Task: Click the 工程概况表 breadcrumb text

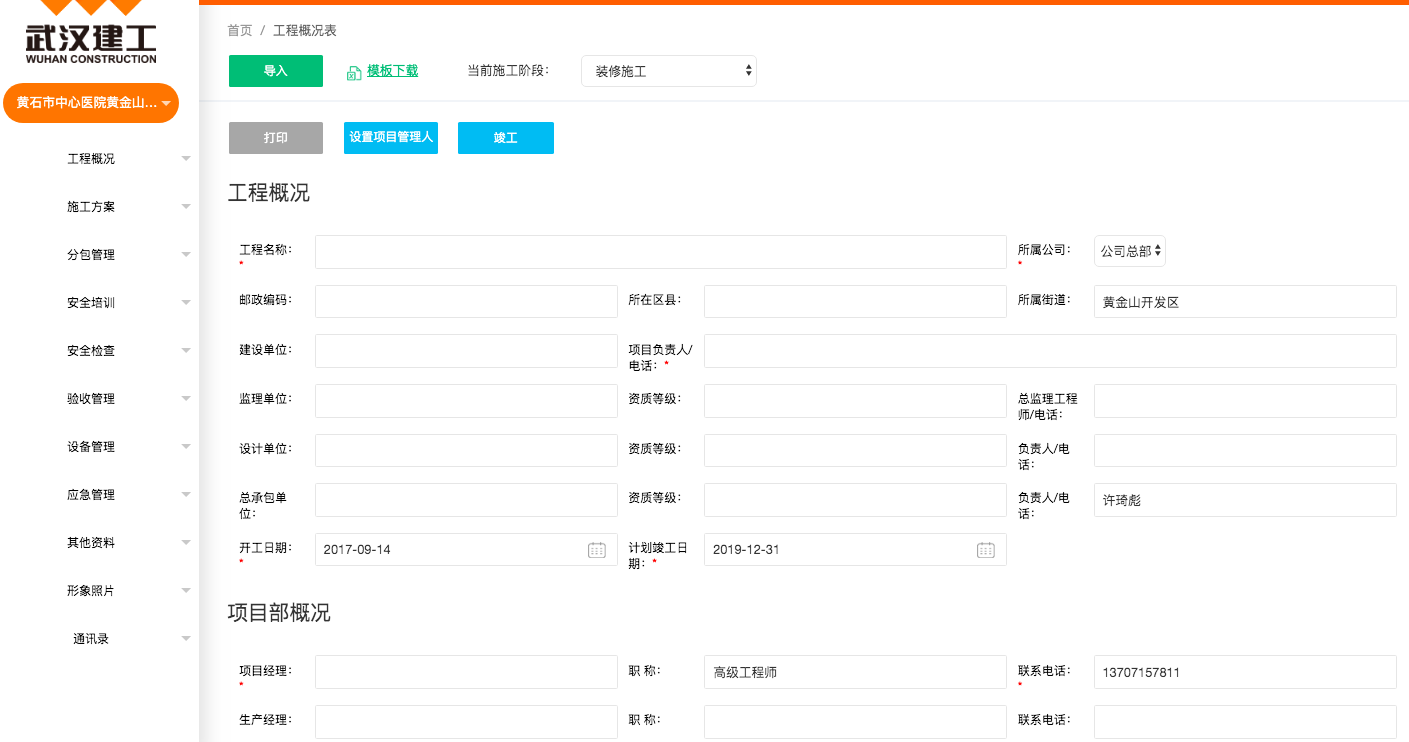Action: coord(305,31)
